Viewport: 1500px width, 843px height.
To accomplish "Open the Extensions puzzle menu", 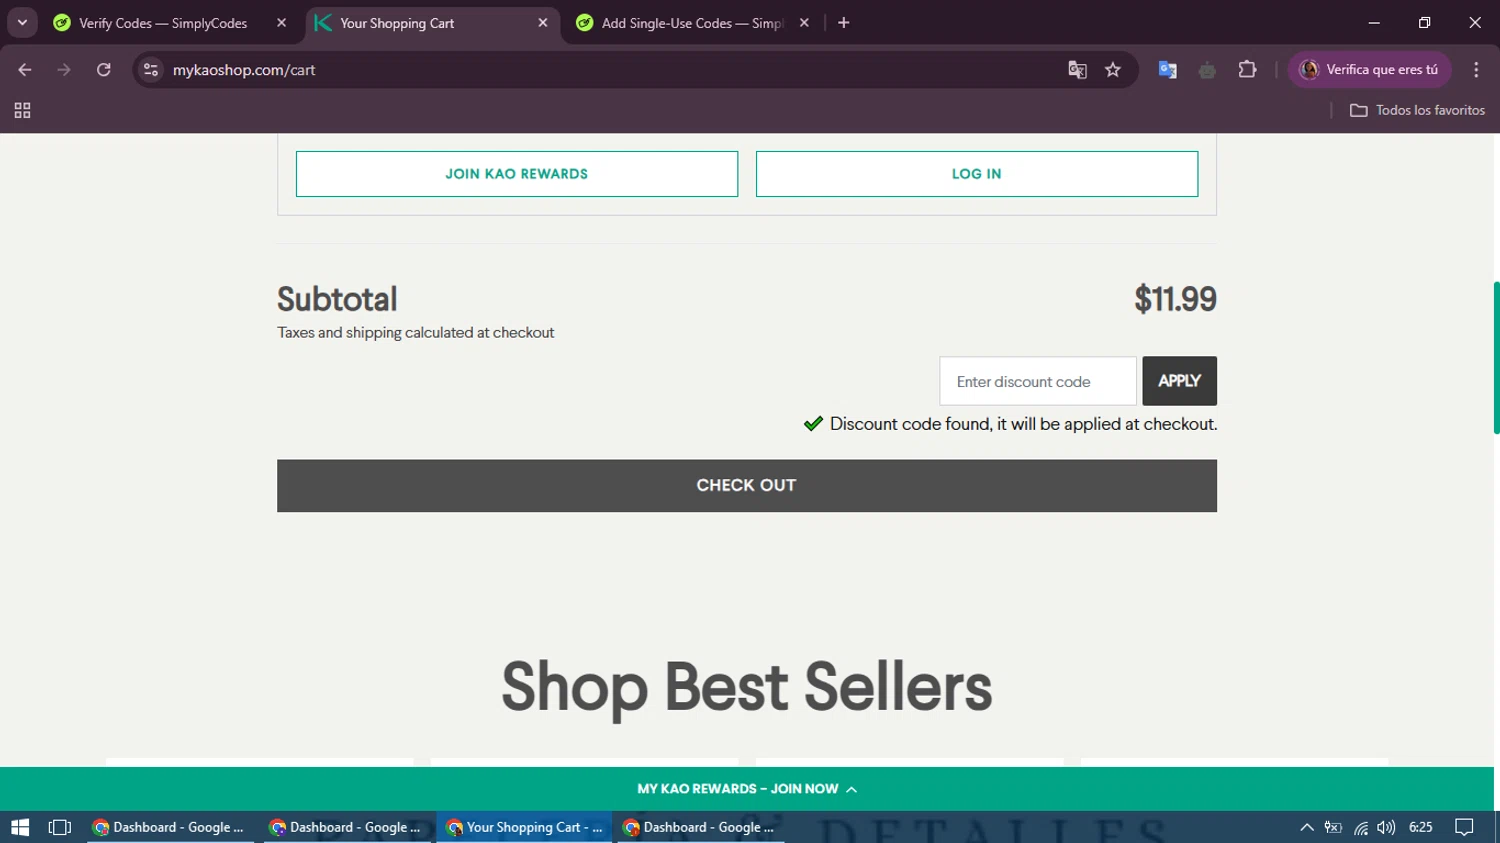I will [x=1247, y=70].
